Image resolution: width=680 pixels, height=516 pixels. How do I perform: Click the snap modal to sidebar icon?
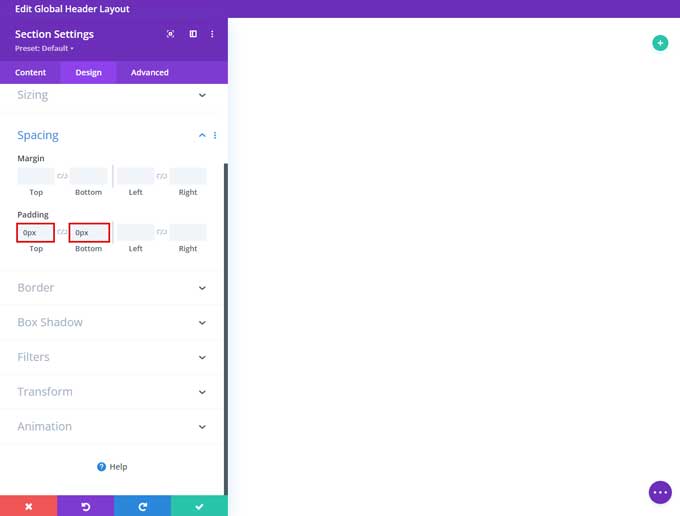tap(193, 34)
